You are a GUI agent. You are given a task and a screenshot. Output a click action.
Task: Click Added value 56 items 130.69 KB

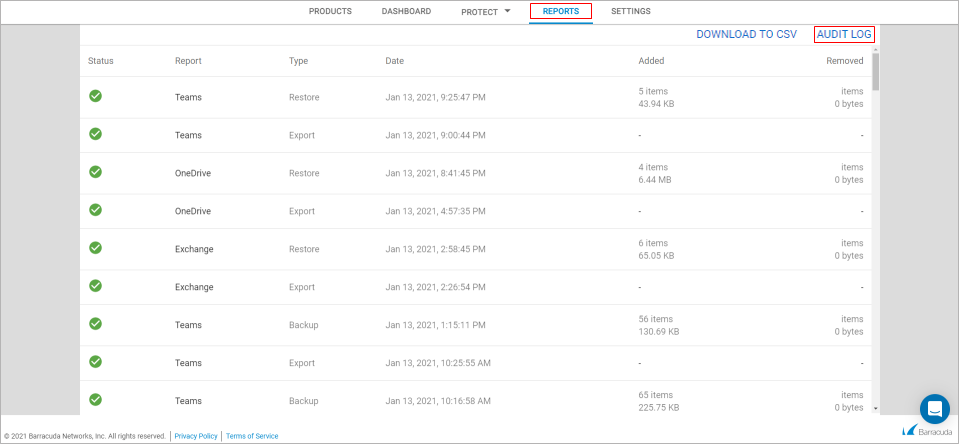[x=659, y=325]
